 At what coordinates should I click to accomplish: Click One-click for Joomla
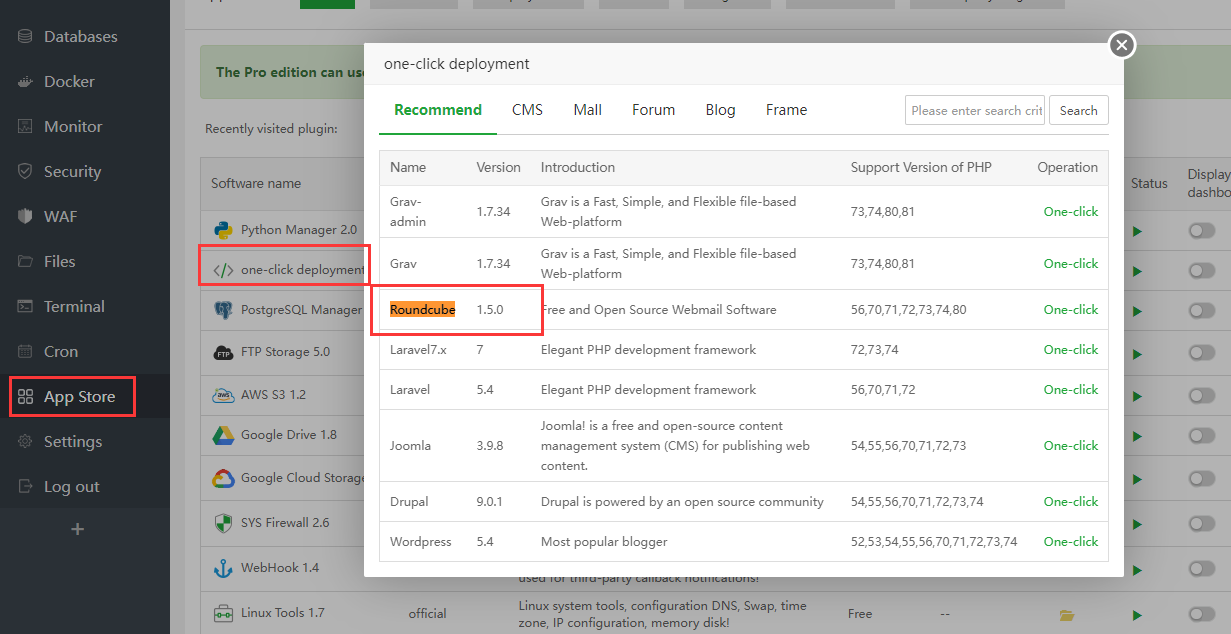[1070, 445]
